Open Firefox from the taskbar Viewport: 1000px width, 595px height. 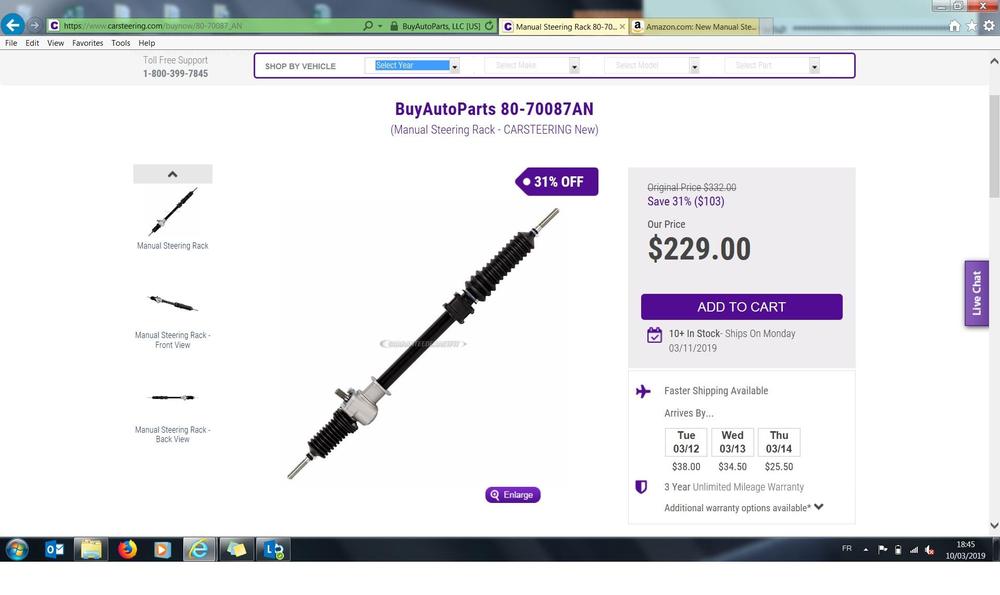point(127,549)
